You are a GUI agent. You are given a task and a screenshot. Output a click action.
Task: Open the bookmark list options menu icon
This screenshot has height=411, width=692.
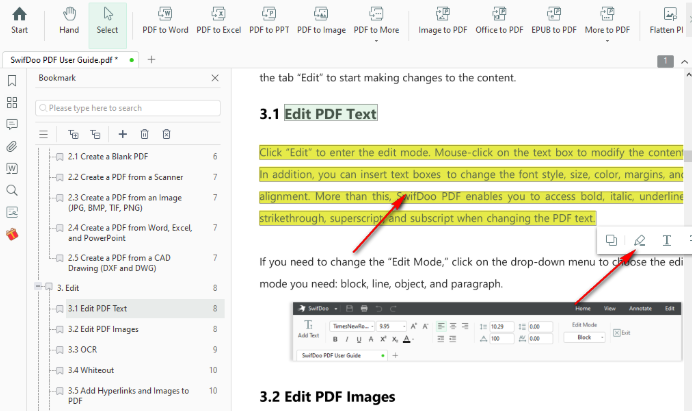[x=43, y=134]
